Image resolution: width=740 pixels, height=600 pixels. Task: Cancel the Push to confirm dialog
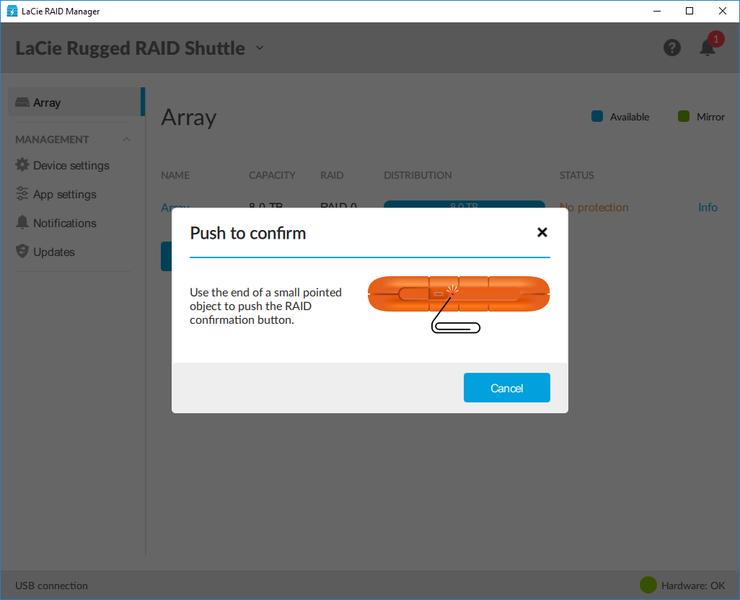pos(506,388)
